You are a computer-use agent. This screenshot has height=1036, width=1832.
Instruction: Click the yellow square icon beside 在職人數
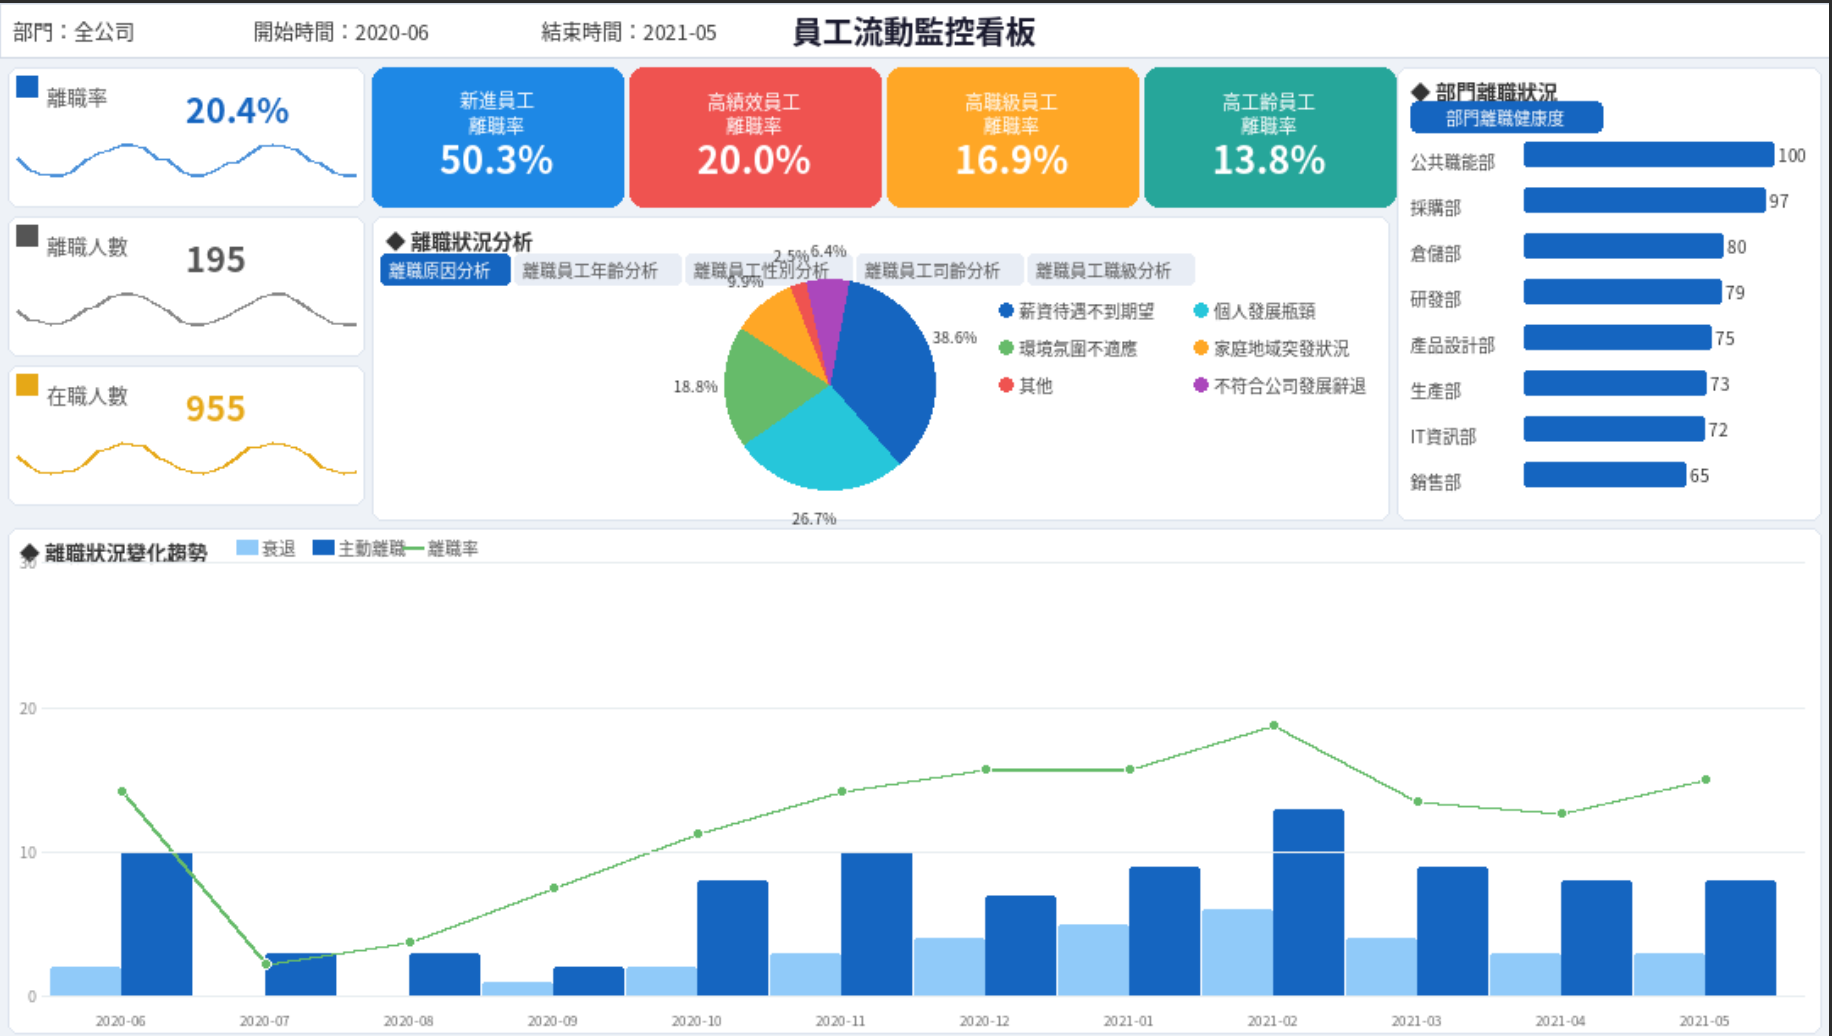tap(27, 385)
